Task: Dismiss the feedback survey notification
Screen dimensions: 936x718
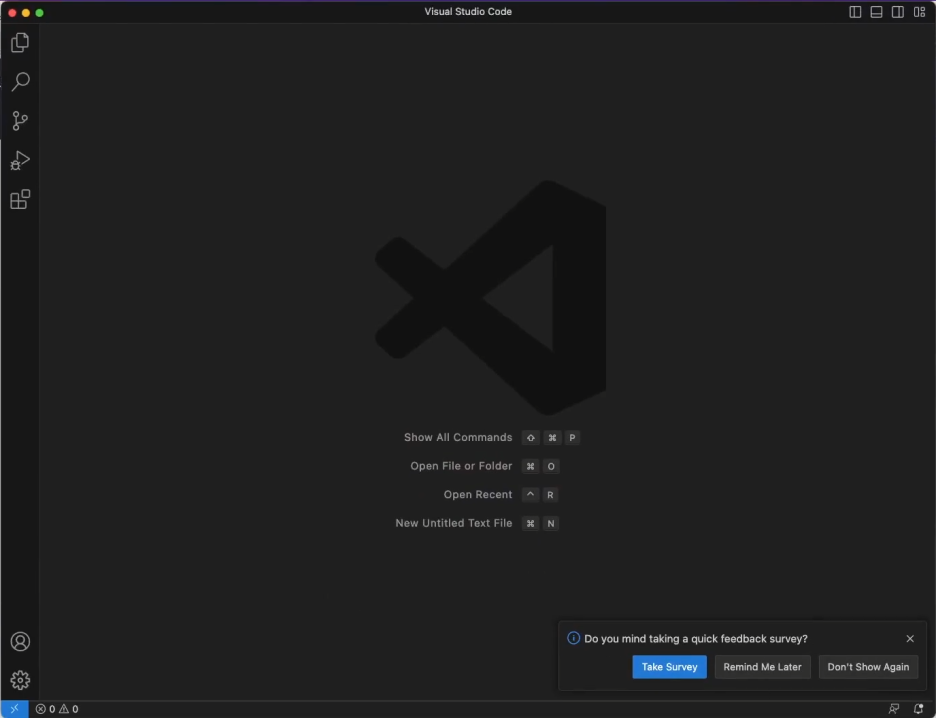Action: point(910,639)
